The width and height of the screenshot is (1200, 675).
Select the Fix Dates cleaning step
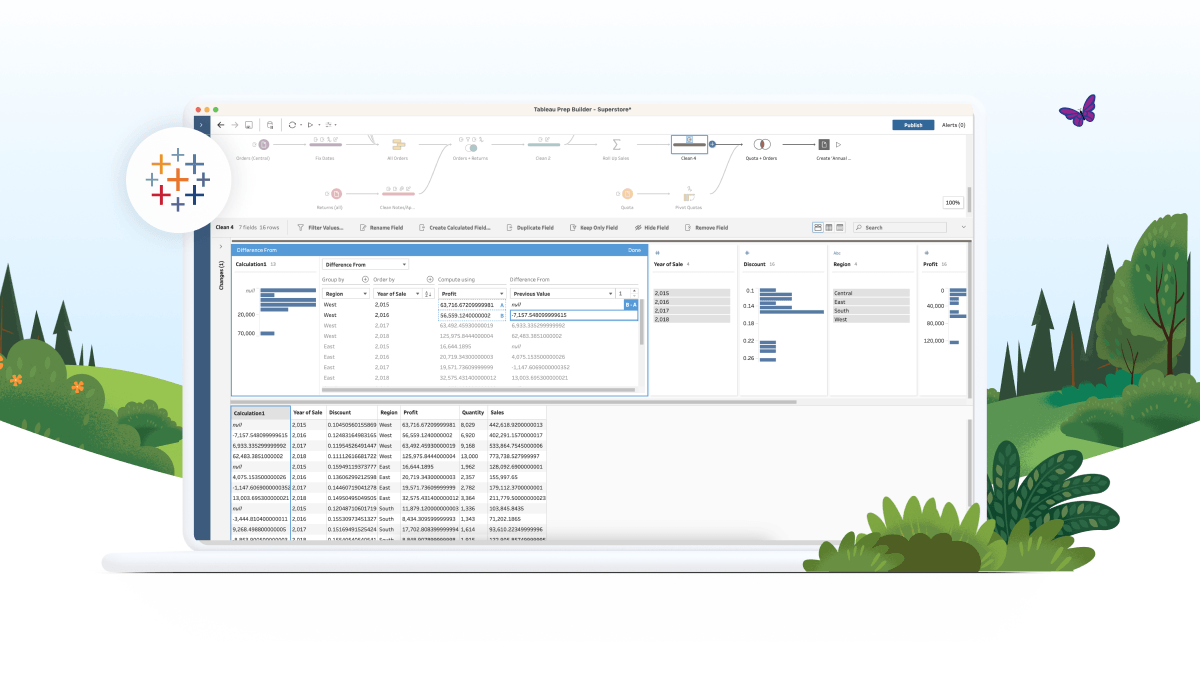click(x=325, y=145)
